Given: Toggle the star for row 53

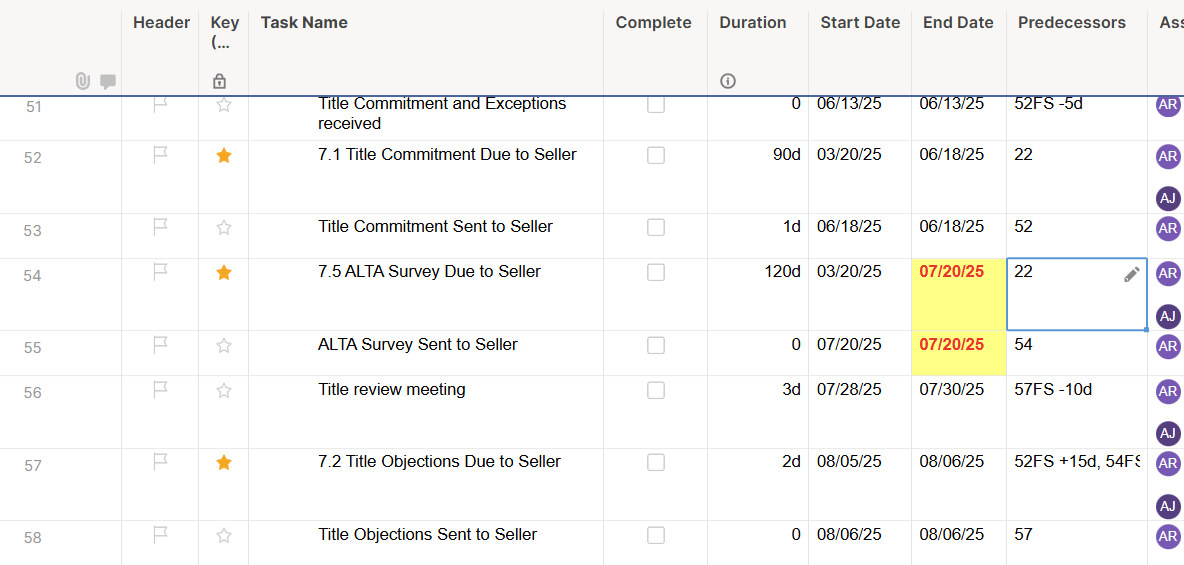Looking at the screenshot, I should coord(224,227).
